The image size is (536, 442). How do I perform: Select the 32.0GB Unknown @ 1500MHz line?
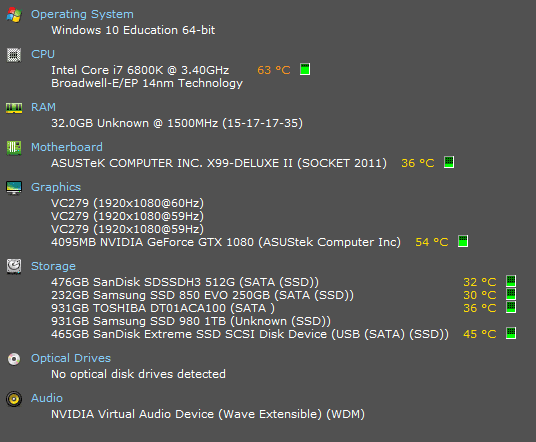177,123
